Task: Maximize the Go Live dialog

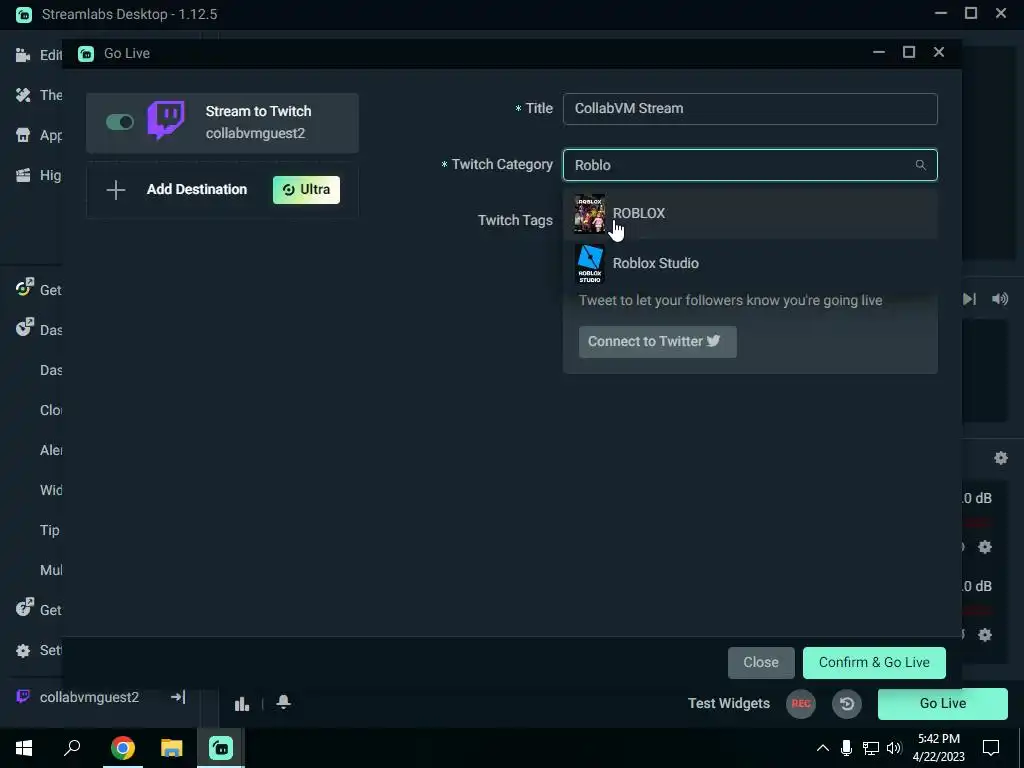Action: coord(908,52)
